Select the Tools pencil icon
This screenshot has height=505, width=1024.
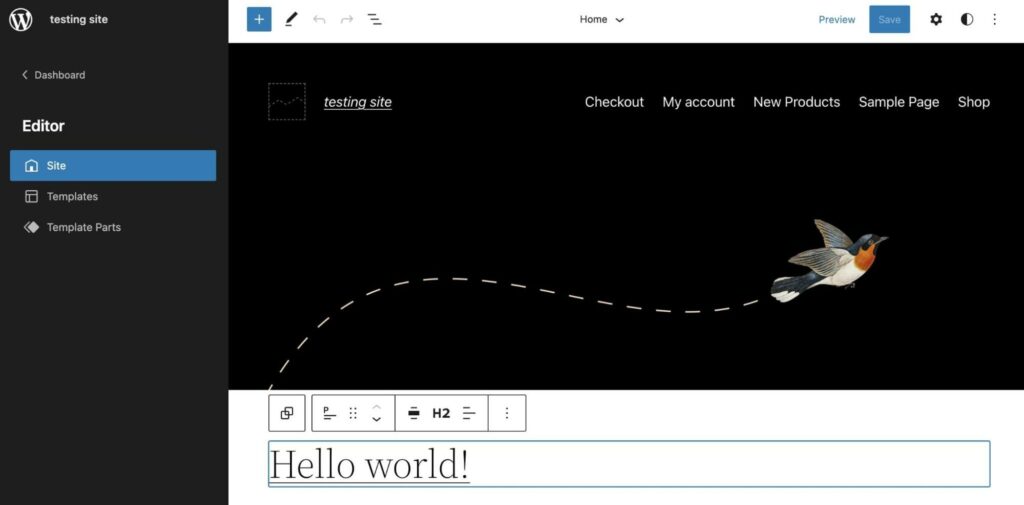pyautogui.click(x=291, y=20)
